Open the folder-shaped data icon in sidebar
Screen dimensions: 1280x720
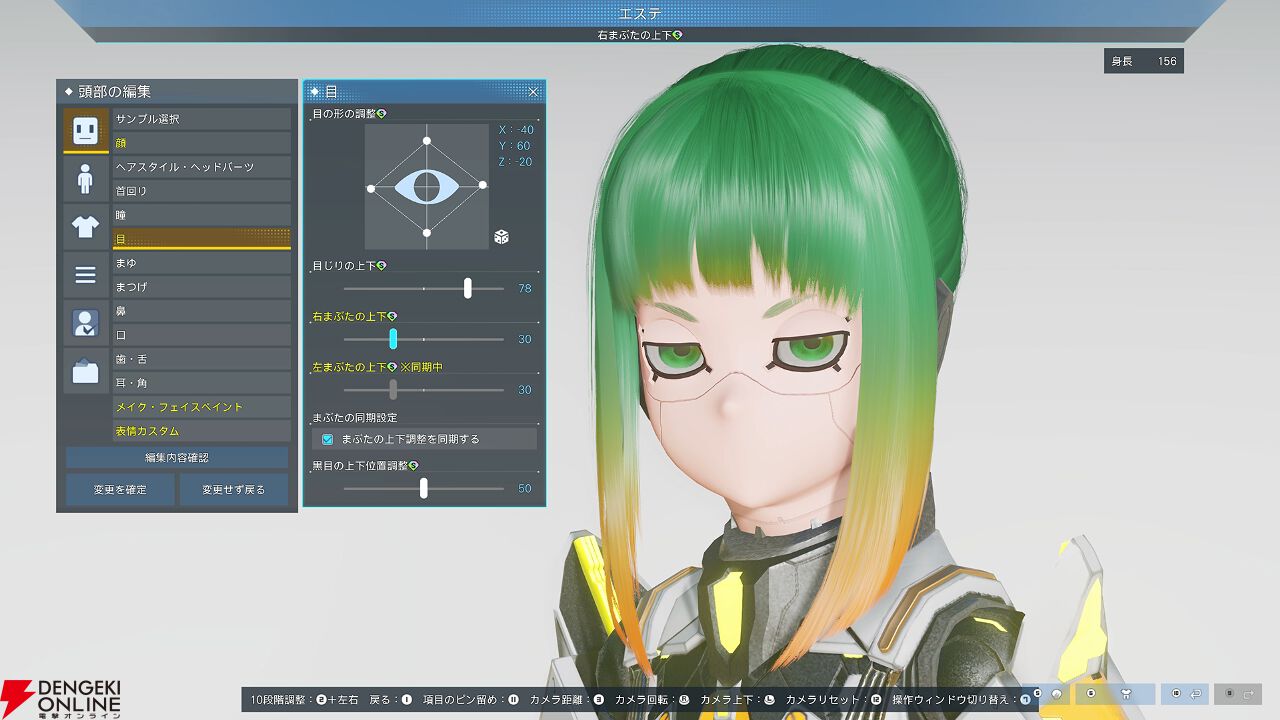[x=85, y=372]
